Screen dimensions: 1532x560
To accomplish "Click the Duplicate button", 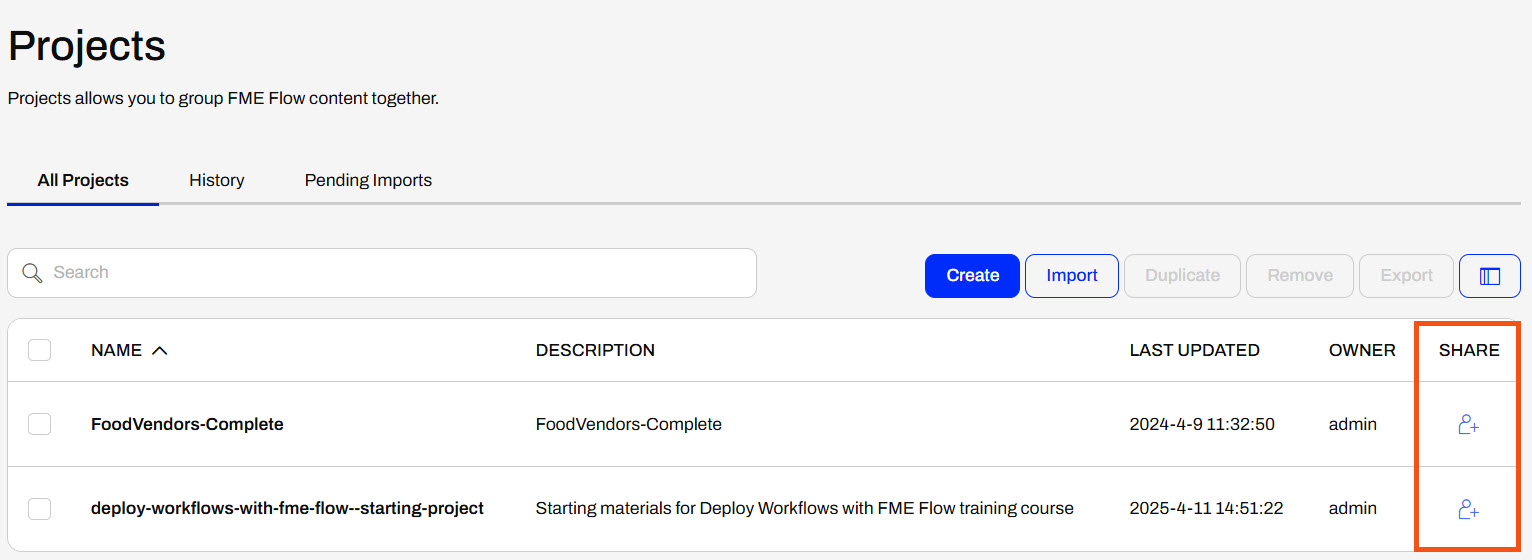I will click(x=1182, y=276).
